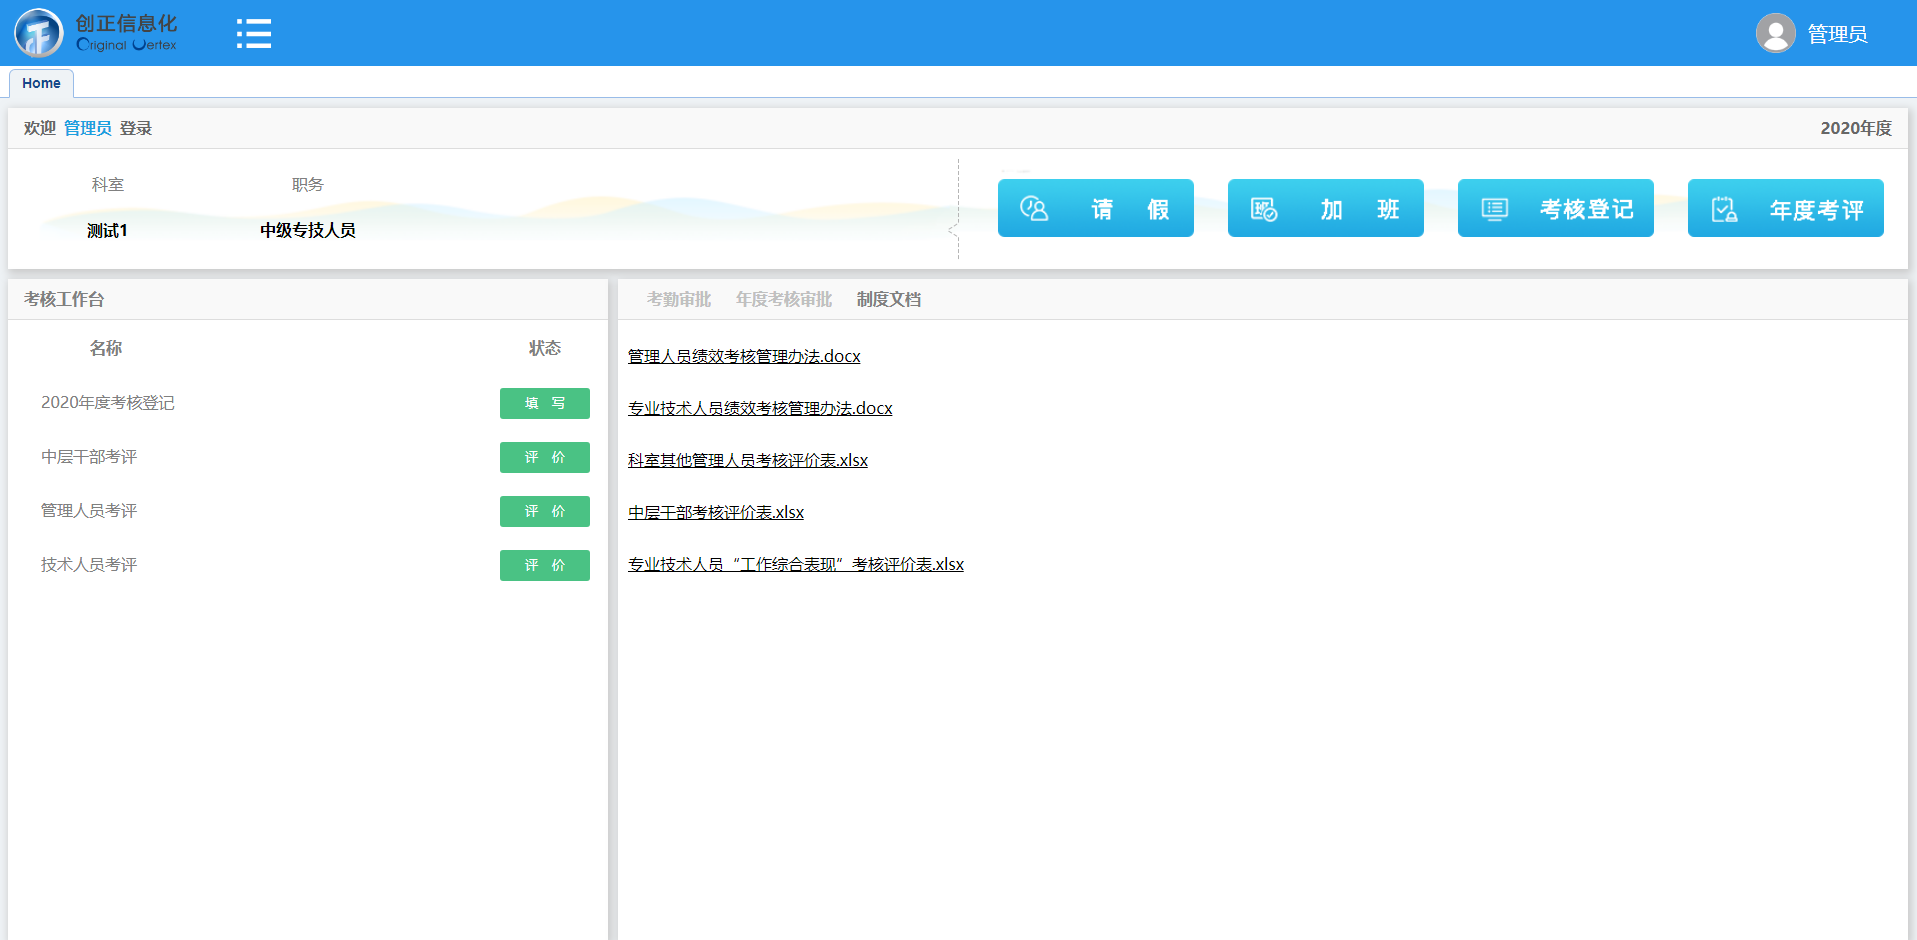Screen dimensions: 1917x940
Task: Click the annual evaluation (年度考评) icon
Action: tap(1724, 209)
